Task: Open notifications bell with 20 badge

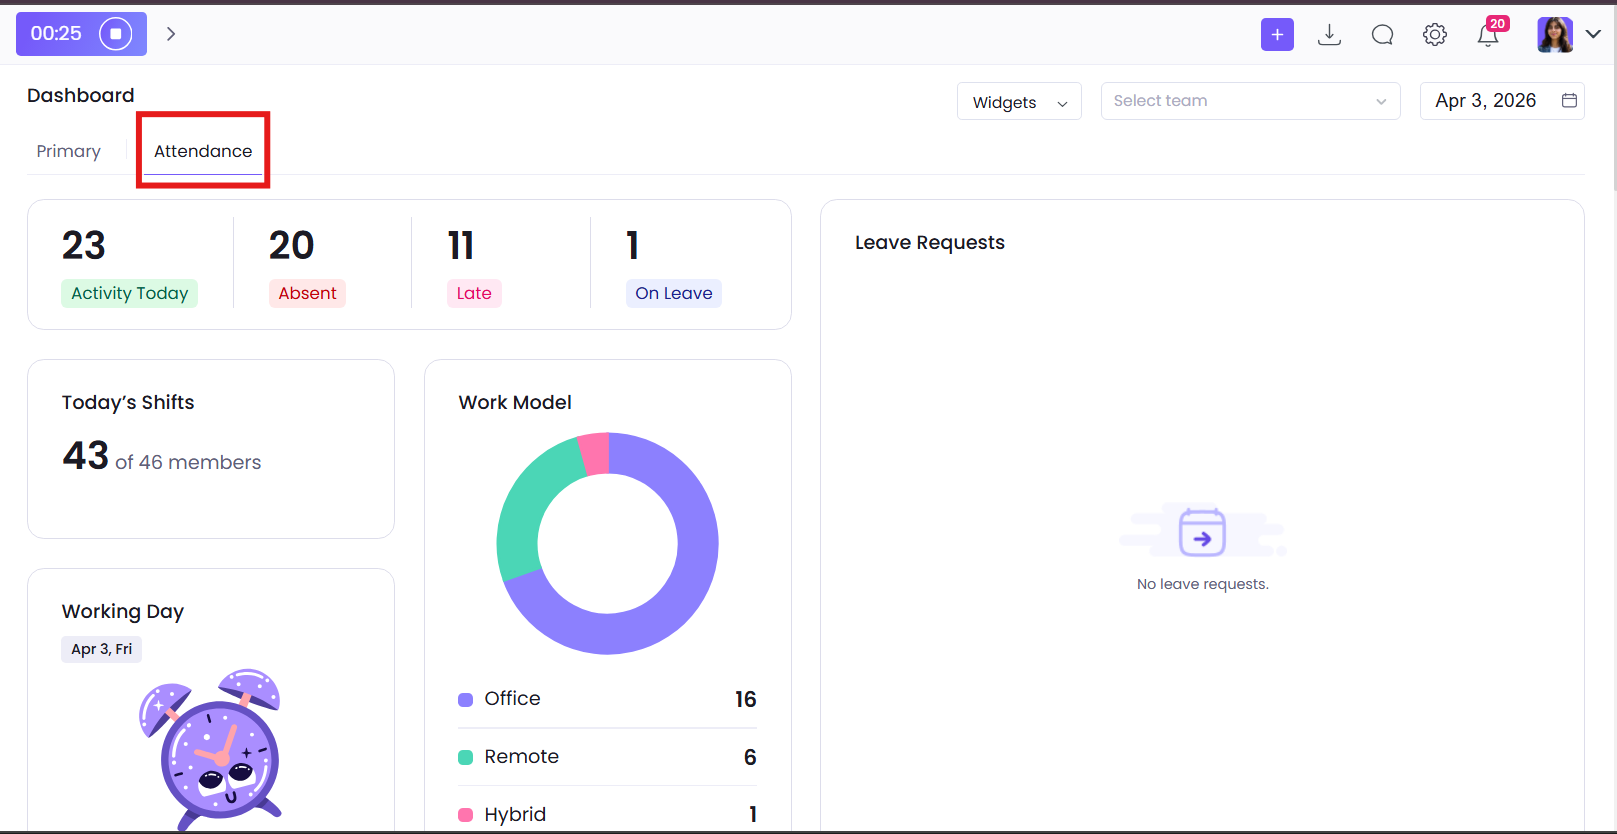Action: 1488,35
